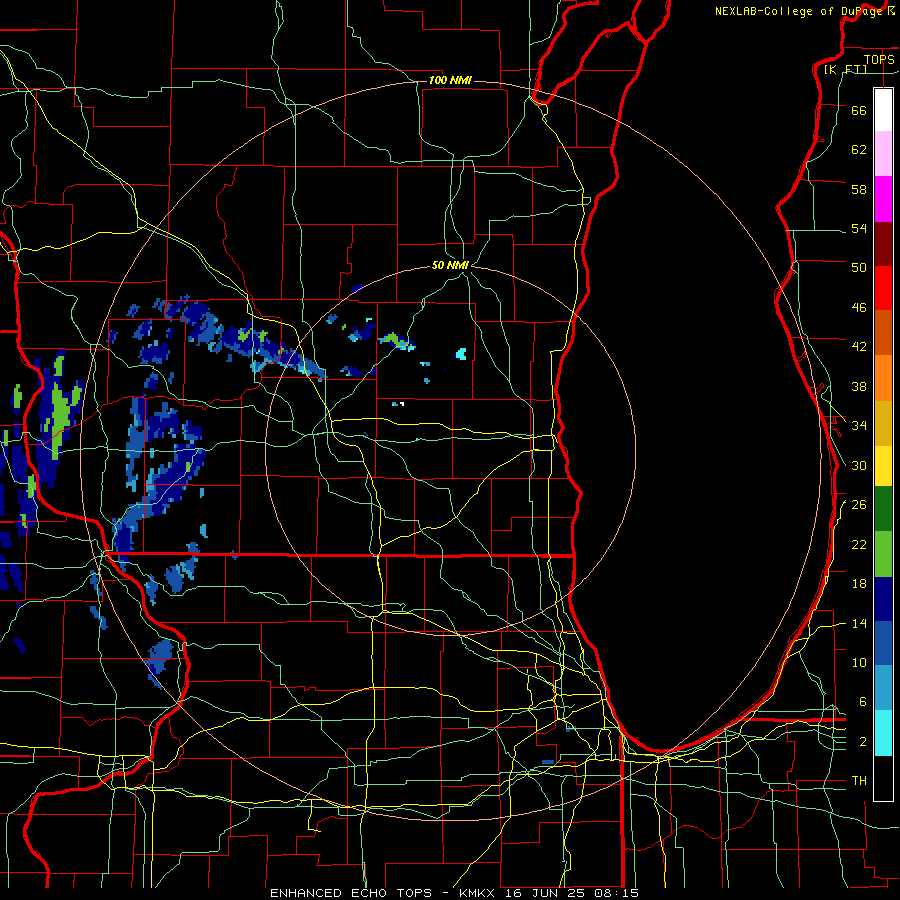Viewport: 900px width, 900px height.
Task: Click the bright red legend swatch
Action: 883,288
